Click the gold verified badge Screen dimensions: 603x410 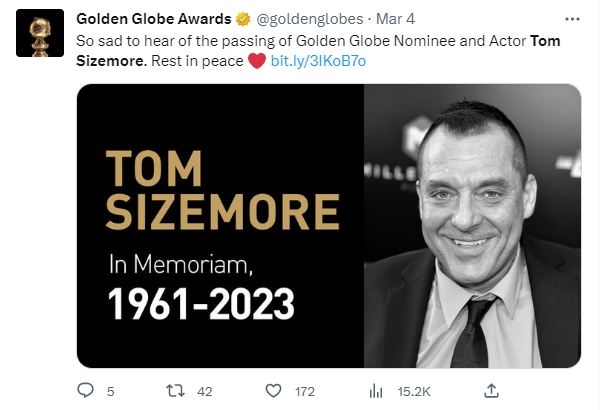[x=242, y=19]
